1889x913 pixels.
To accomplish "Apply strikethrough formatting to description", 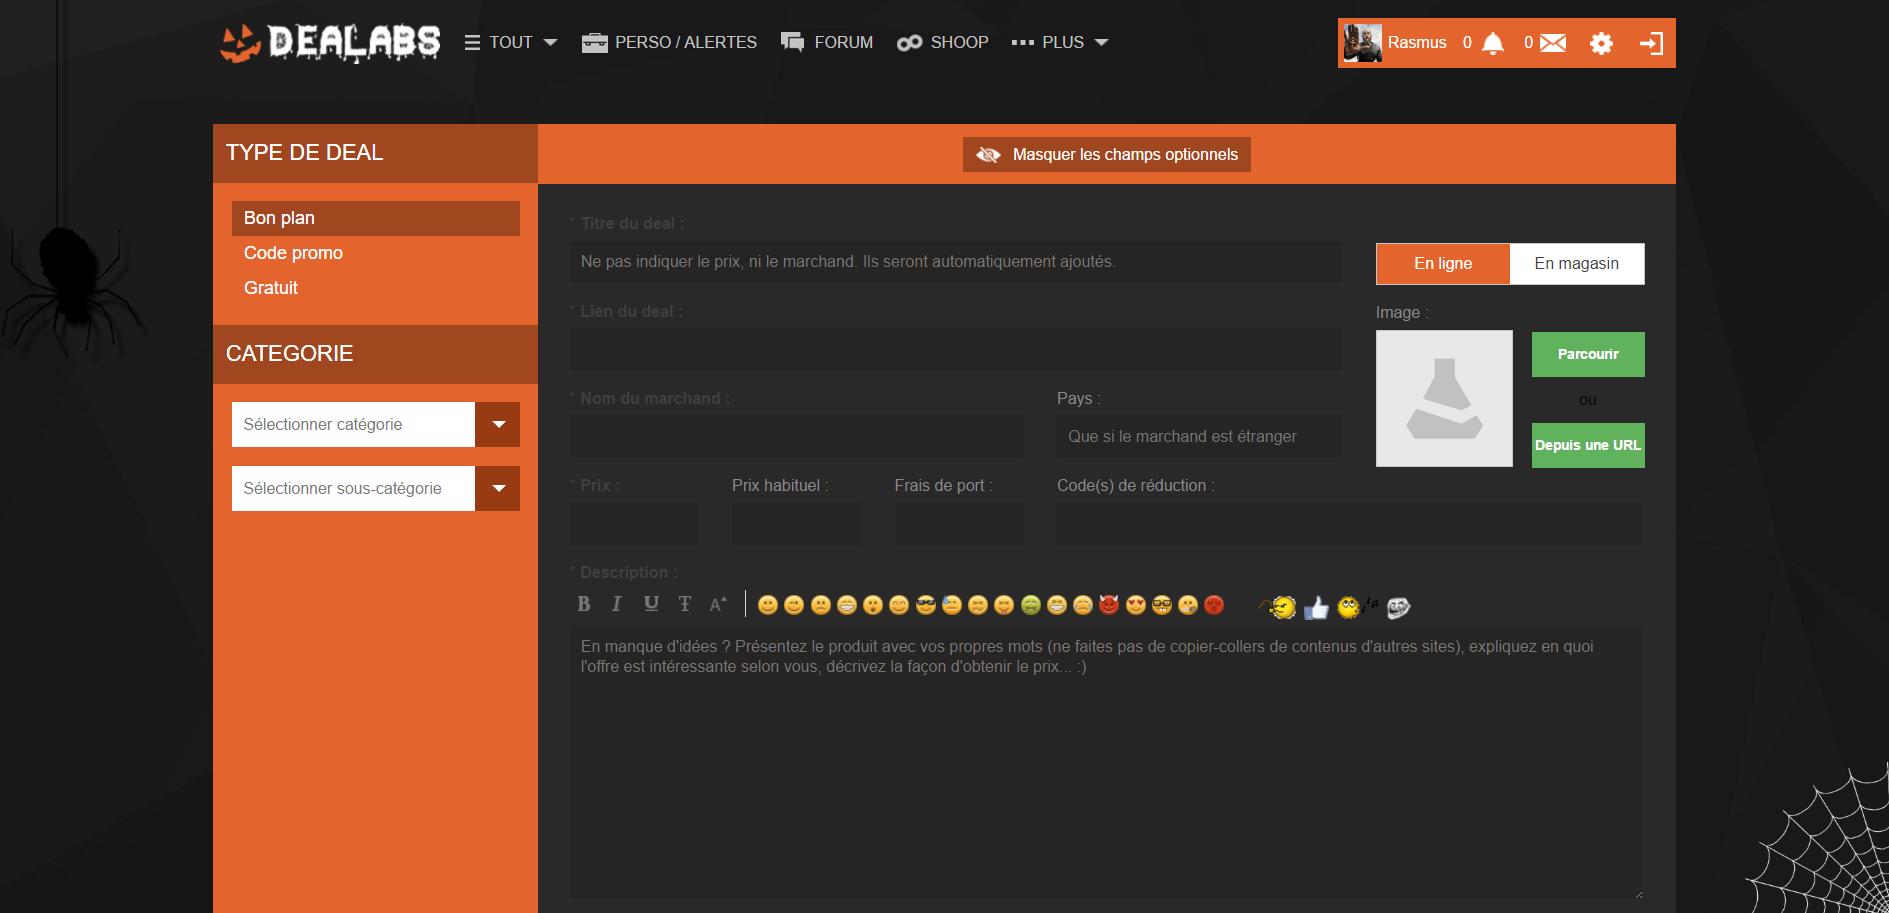I will click(x=685, y=604).
